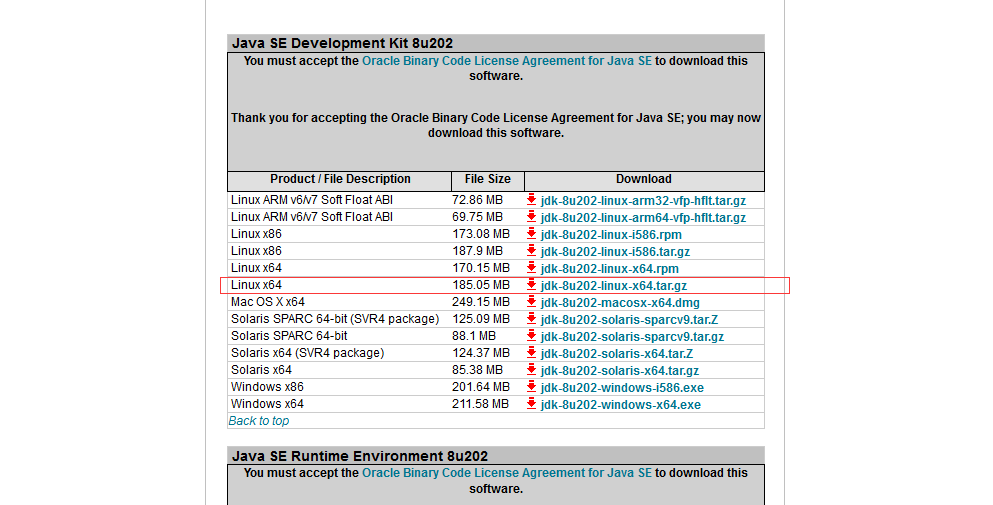
Task: Download jdk-8u202-linux-arm32-vfp-hflt.tar.gz link
Action: click(x=643, y=201)
